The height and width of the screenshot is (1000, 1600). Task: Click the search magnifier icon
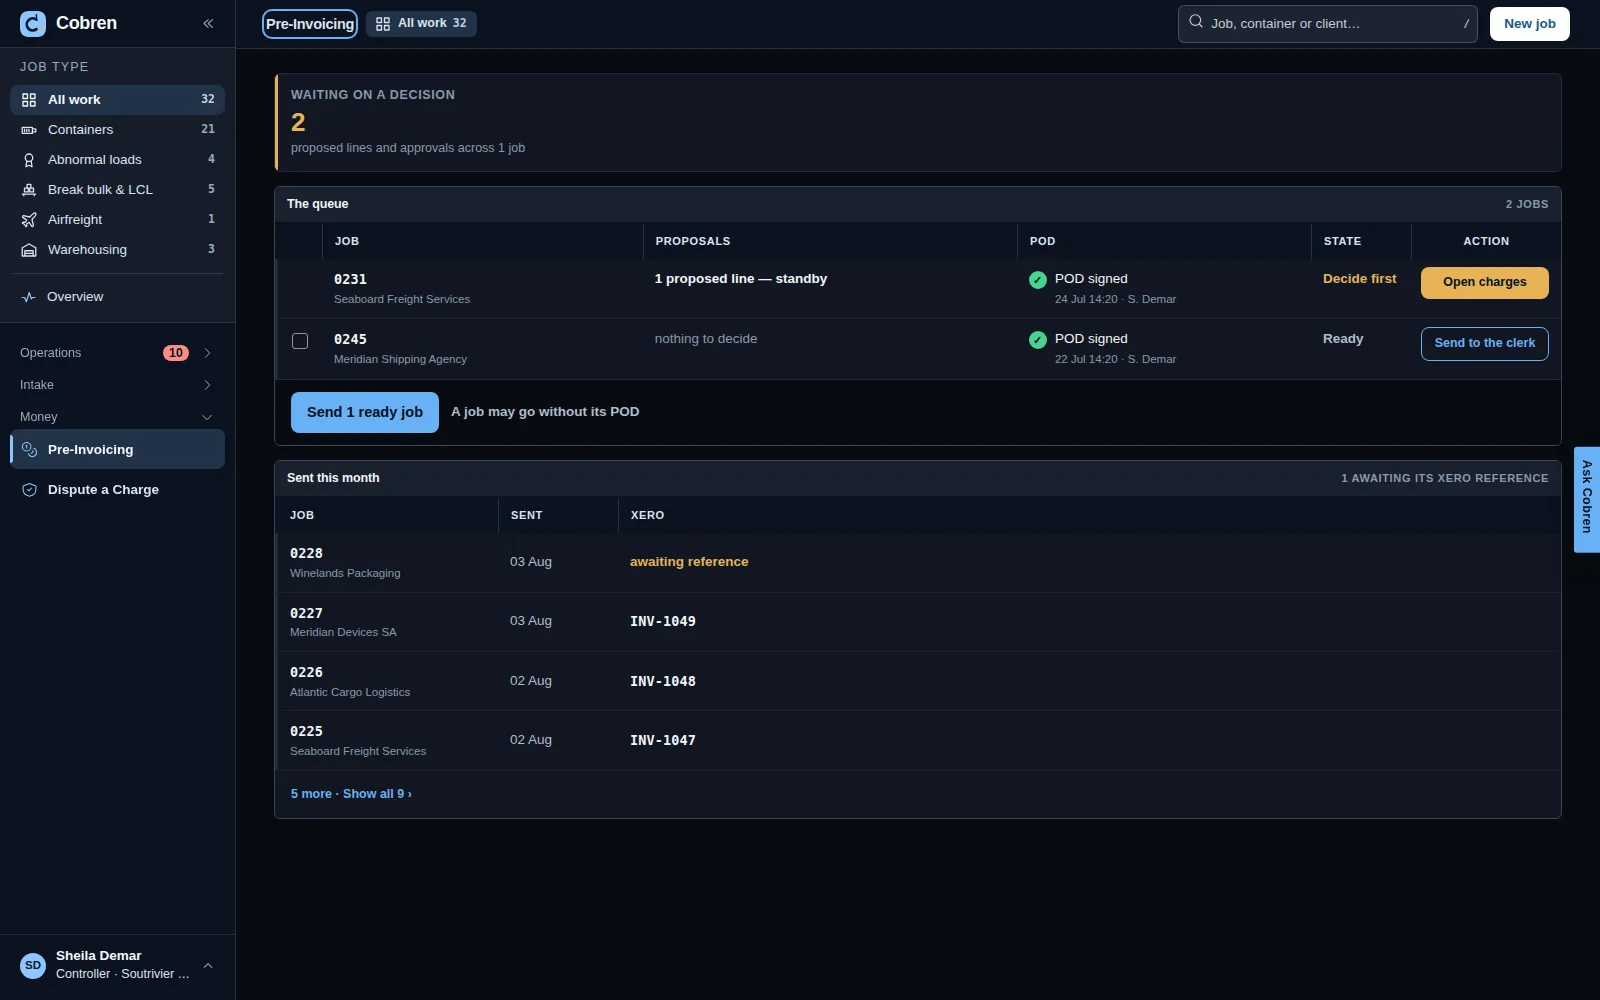pos(1196,21)
